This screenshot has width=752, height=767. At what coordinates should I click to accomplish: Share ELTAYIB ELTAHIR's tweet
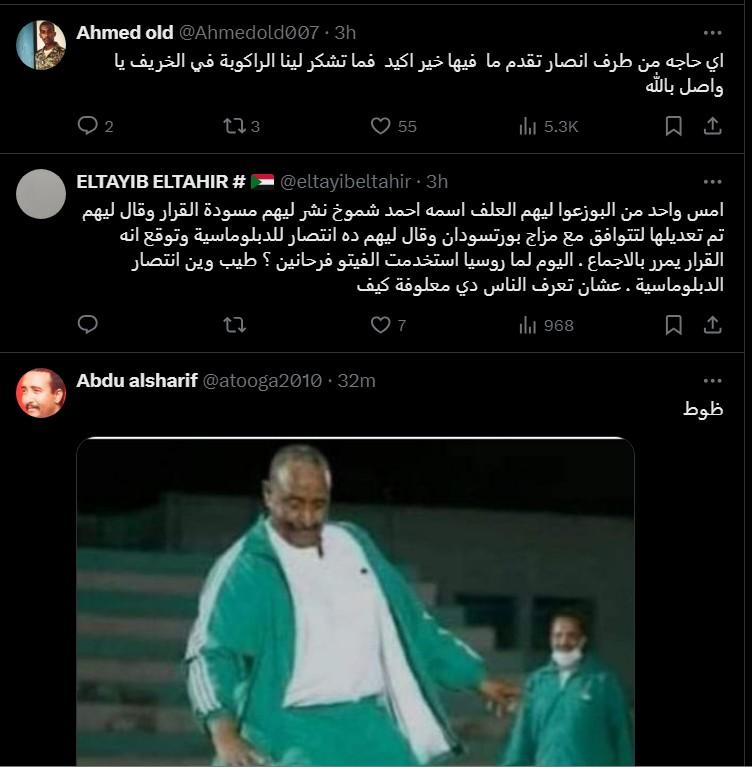(x=712, y=325)
